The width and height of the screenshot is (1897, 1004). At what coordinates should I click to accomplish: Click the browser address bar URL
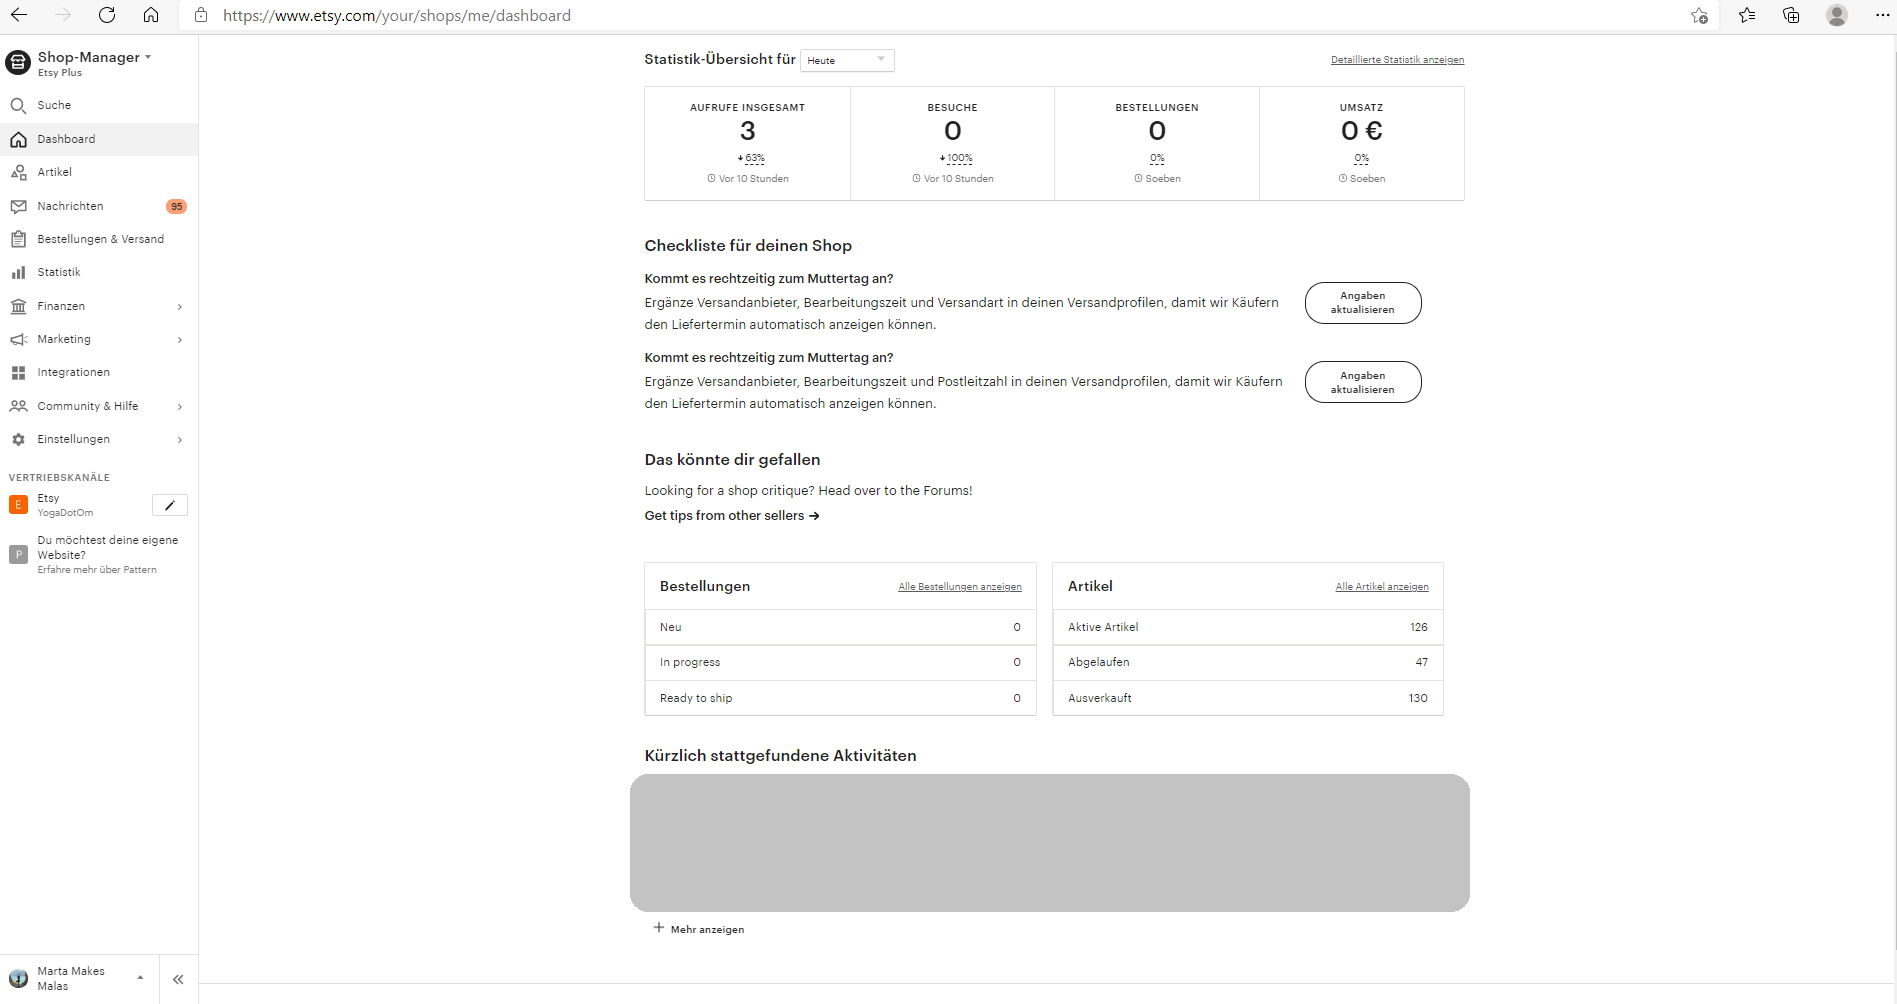pos(397,15)
